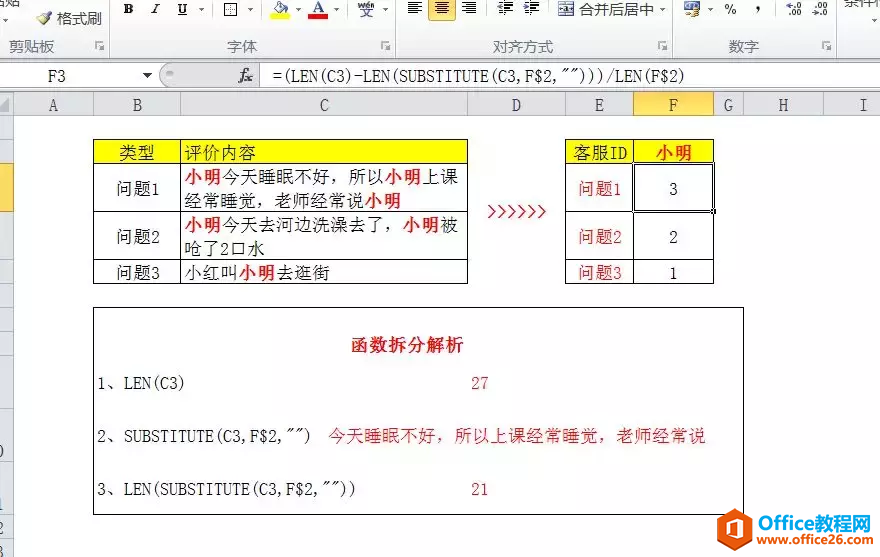
Task: Click the 客服ID header cell
Action: click(x=599, y=152)
